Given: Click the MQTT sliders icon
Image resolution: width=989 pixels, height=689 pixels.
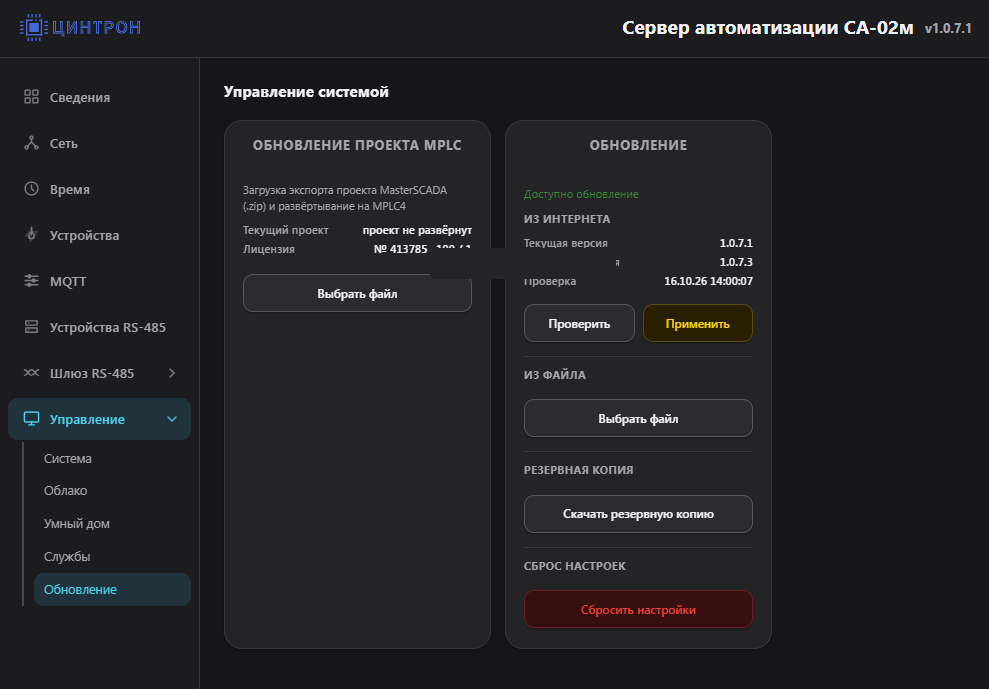Looking at the screenshot, I should tap(31, 281).
